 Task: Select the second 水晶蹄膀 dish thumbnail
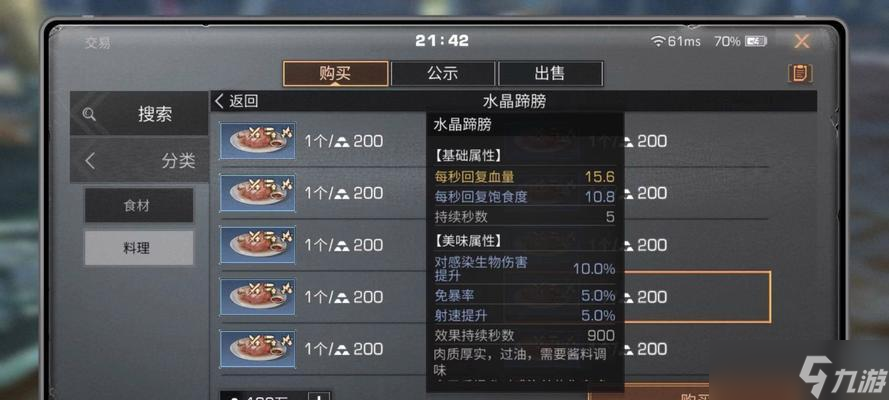click(x=258, y=193)
